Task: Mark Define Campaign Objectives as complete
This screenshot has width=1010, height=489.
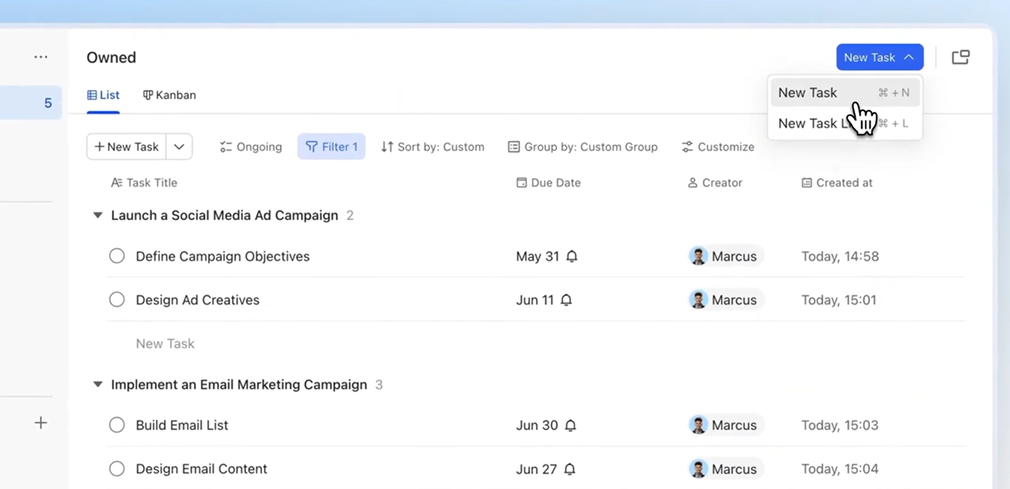Action: click(x=117, y=256)
